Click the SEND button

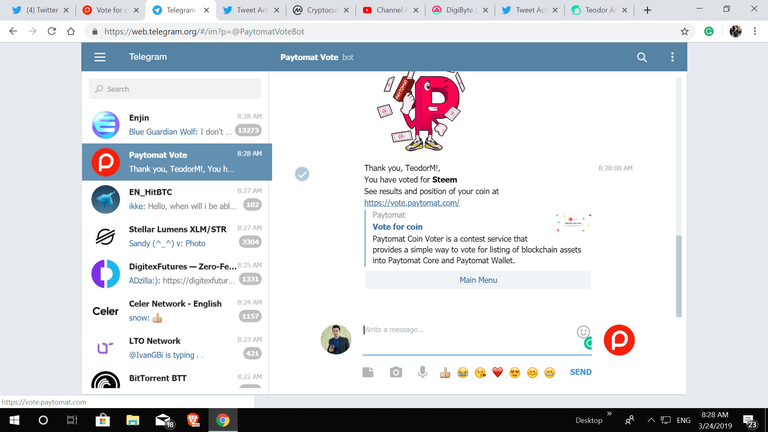click(x=581, y=372)
